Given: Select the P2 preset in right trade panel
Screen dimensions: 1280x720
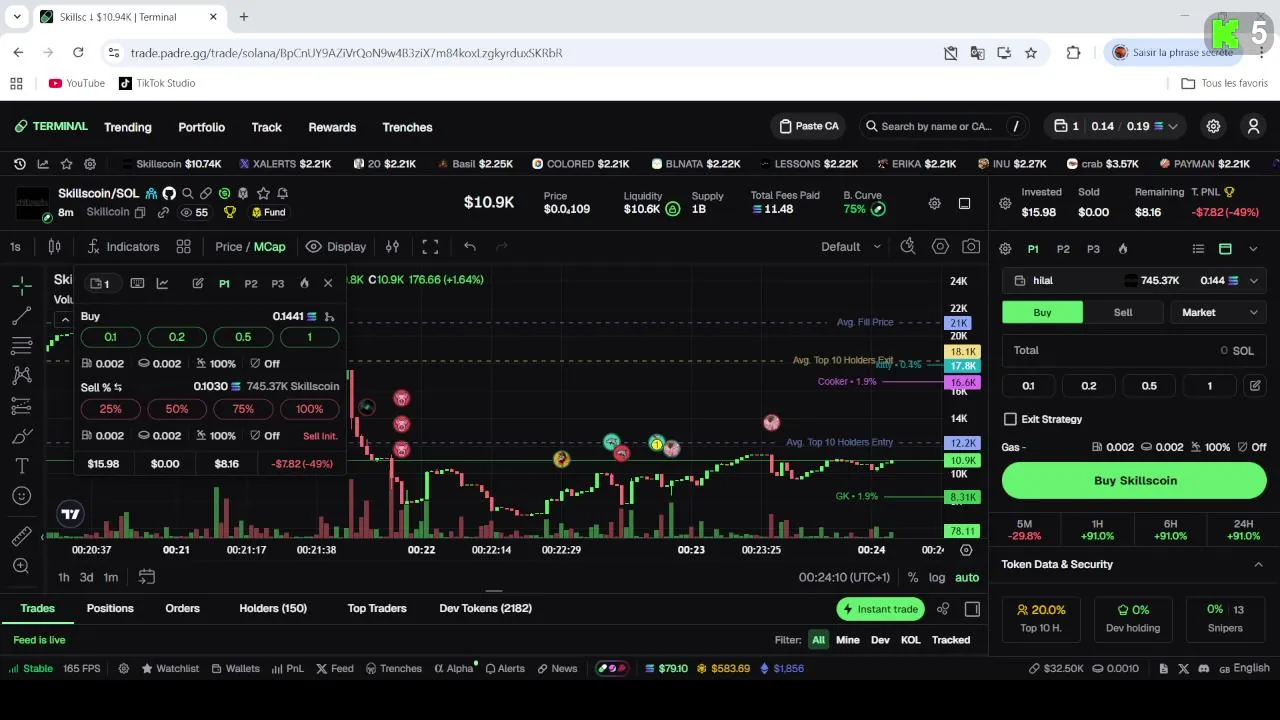Looking at the screenshot, I should pos(1063,249).
